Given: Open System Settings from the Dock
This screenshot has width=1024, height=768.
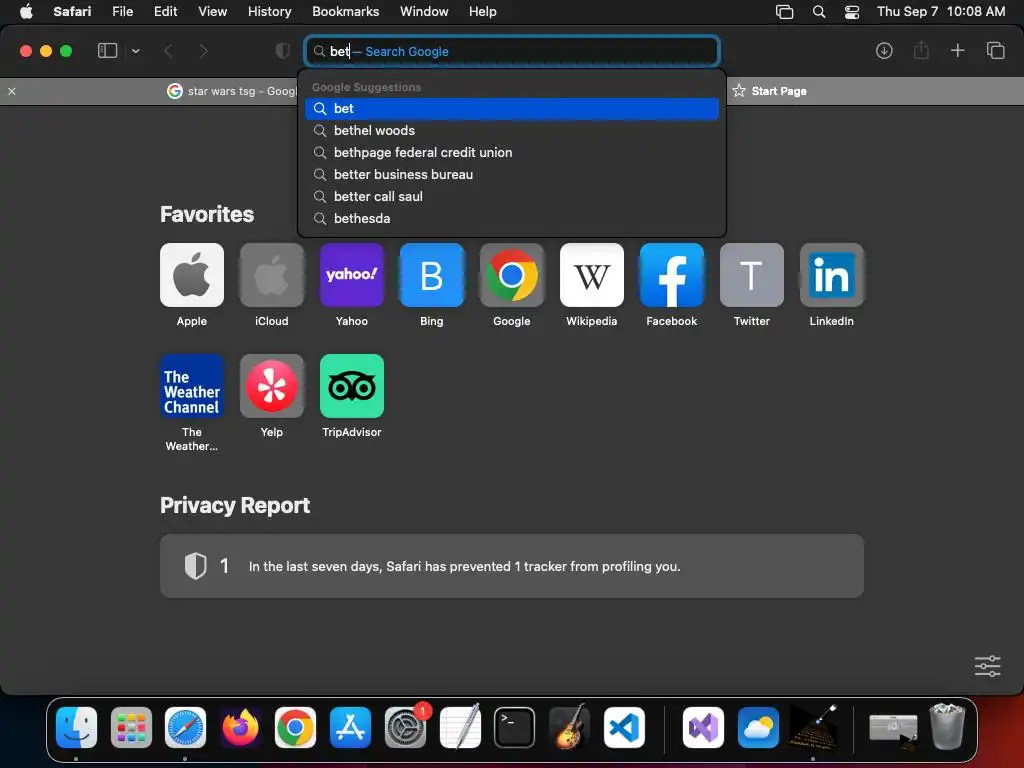Looking at the screenshot, I should pyautogui.click(x=405, y=727).
